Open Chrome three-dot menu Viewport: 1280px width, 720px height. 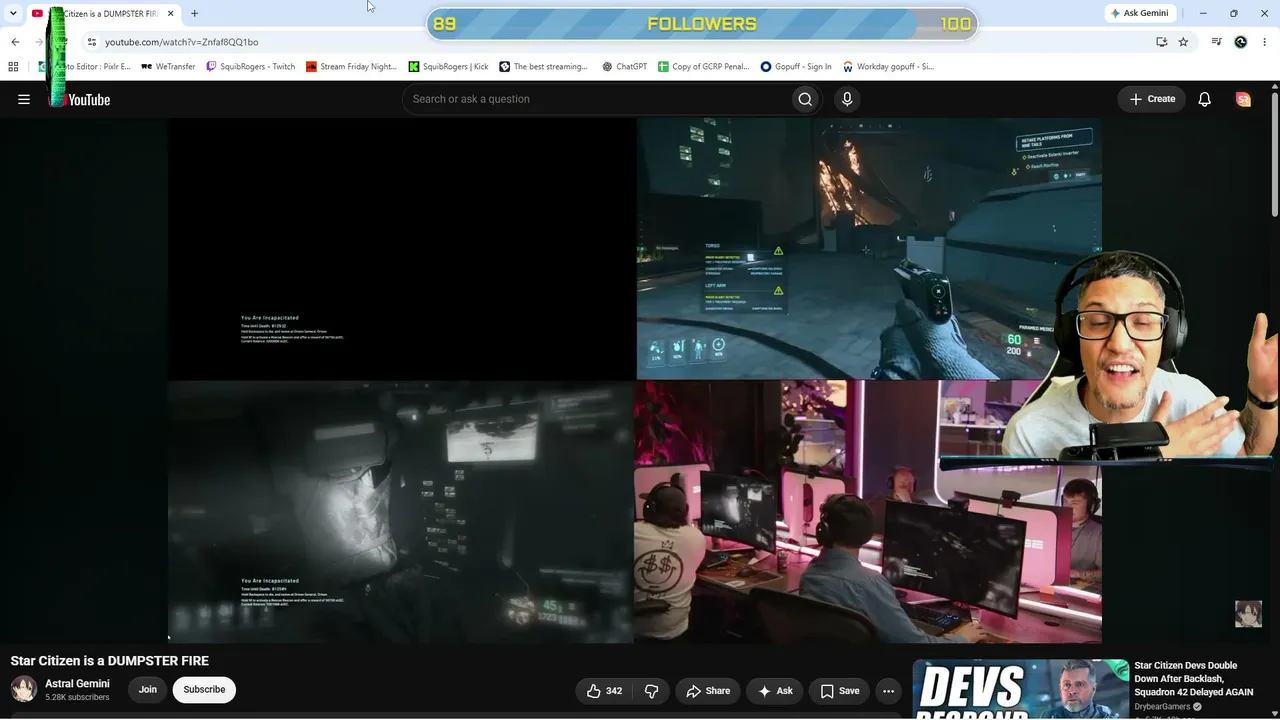1265,42
